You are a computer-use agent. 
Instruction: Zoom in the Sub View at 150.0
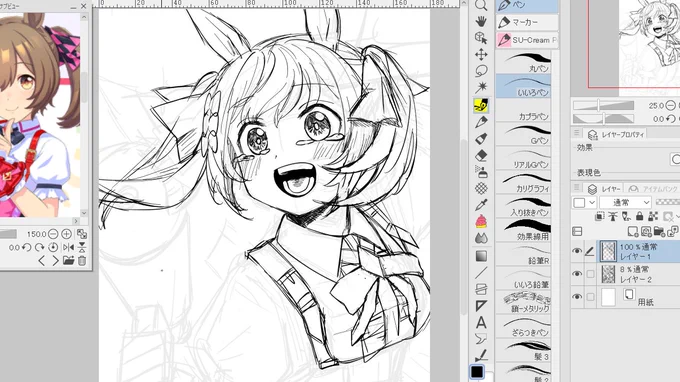click(x=66, y=234)
